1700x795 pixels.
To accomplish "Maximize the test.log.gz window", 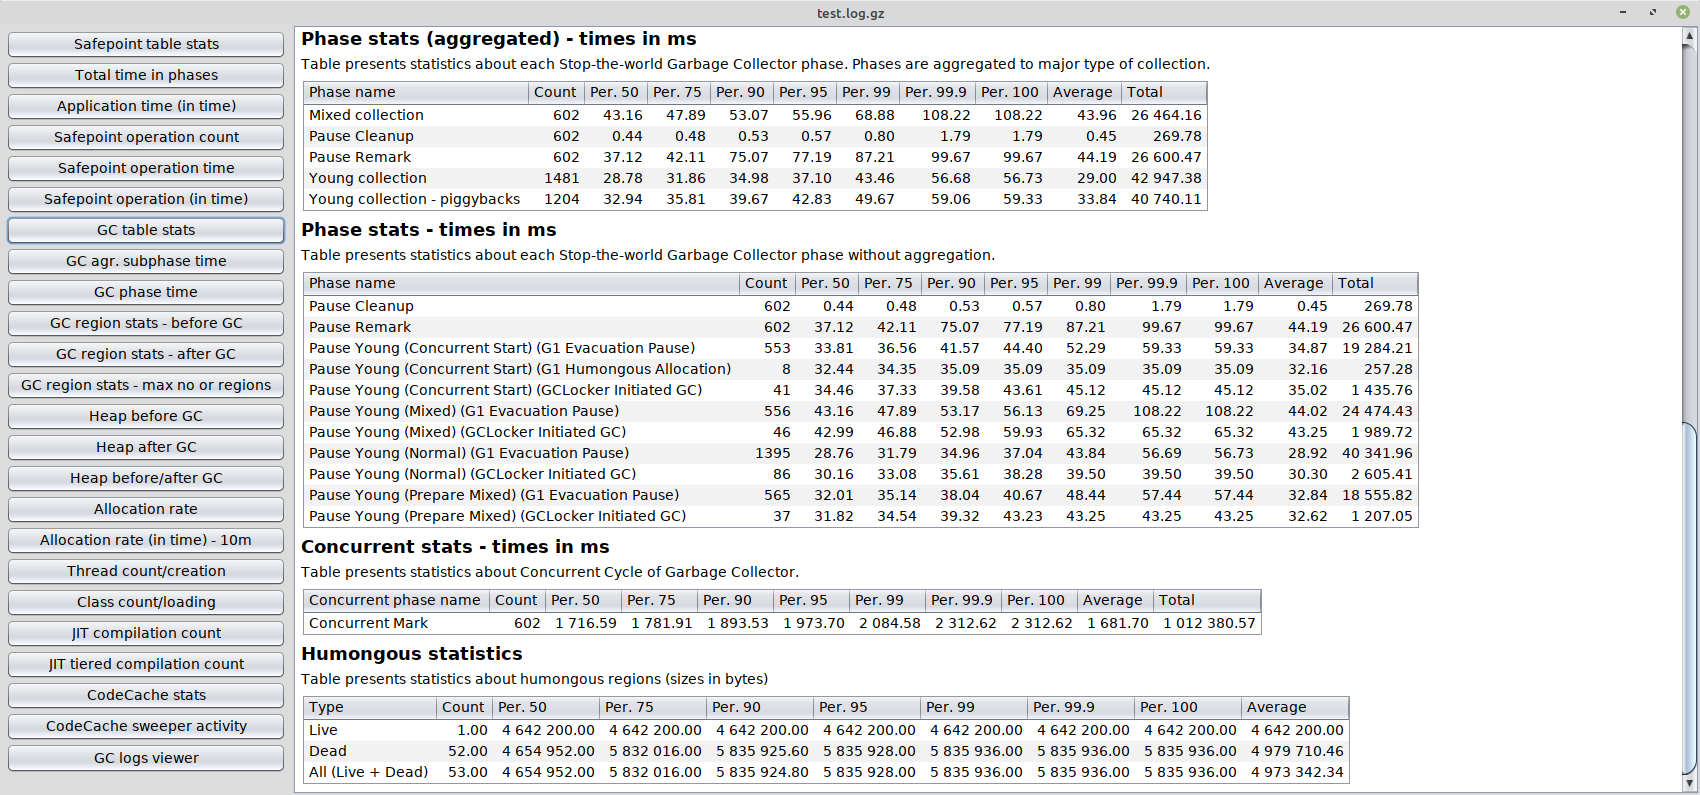I will [x=1653, y=12].
